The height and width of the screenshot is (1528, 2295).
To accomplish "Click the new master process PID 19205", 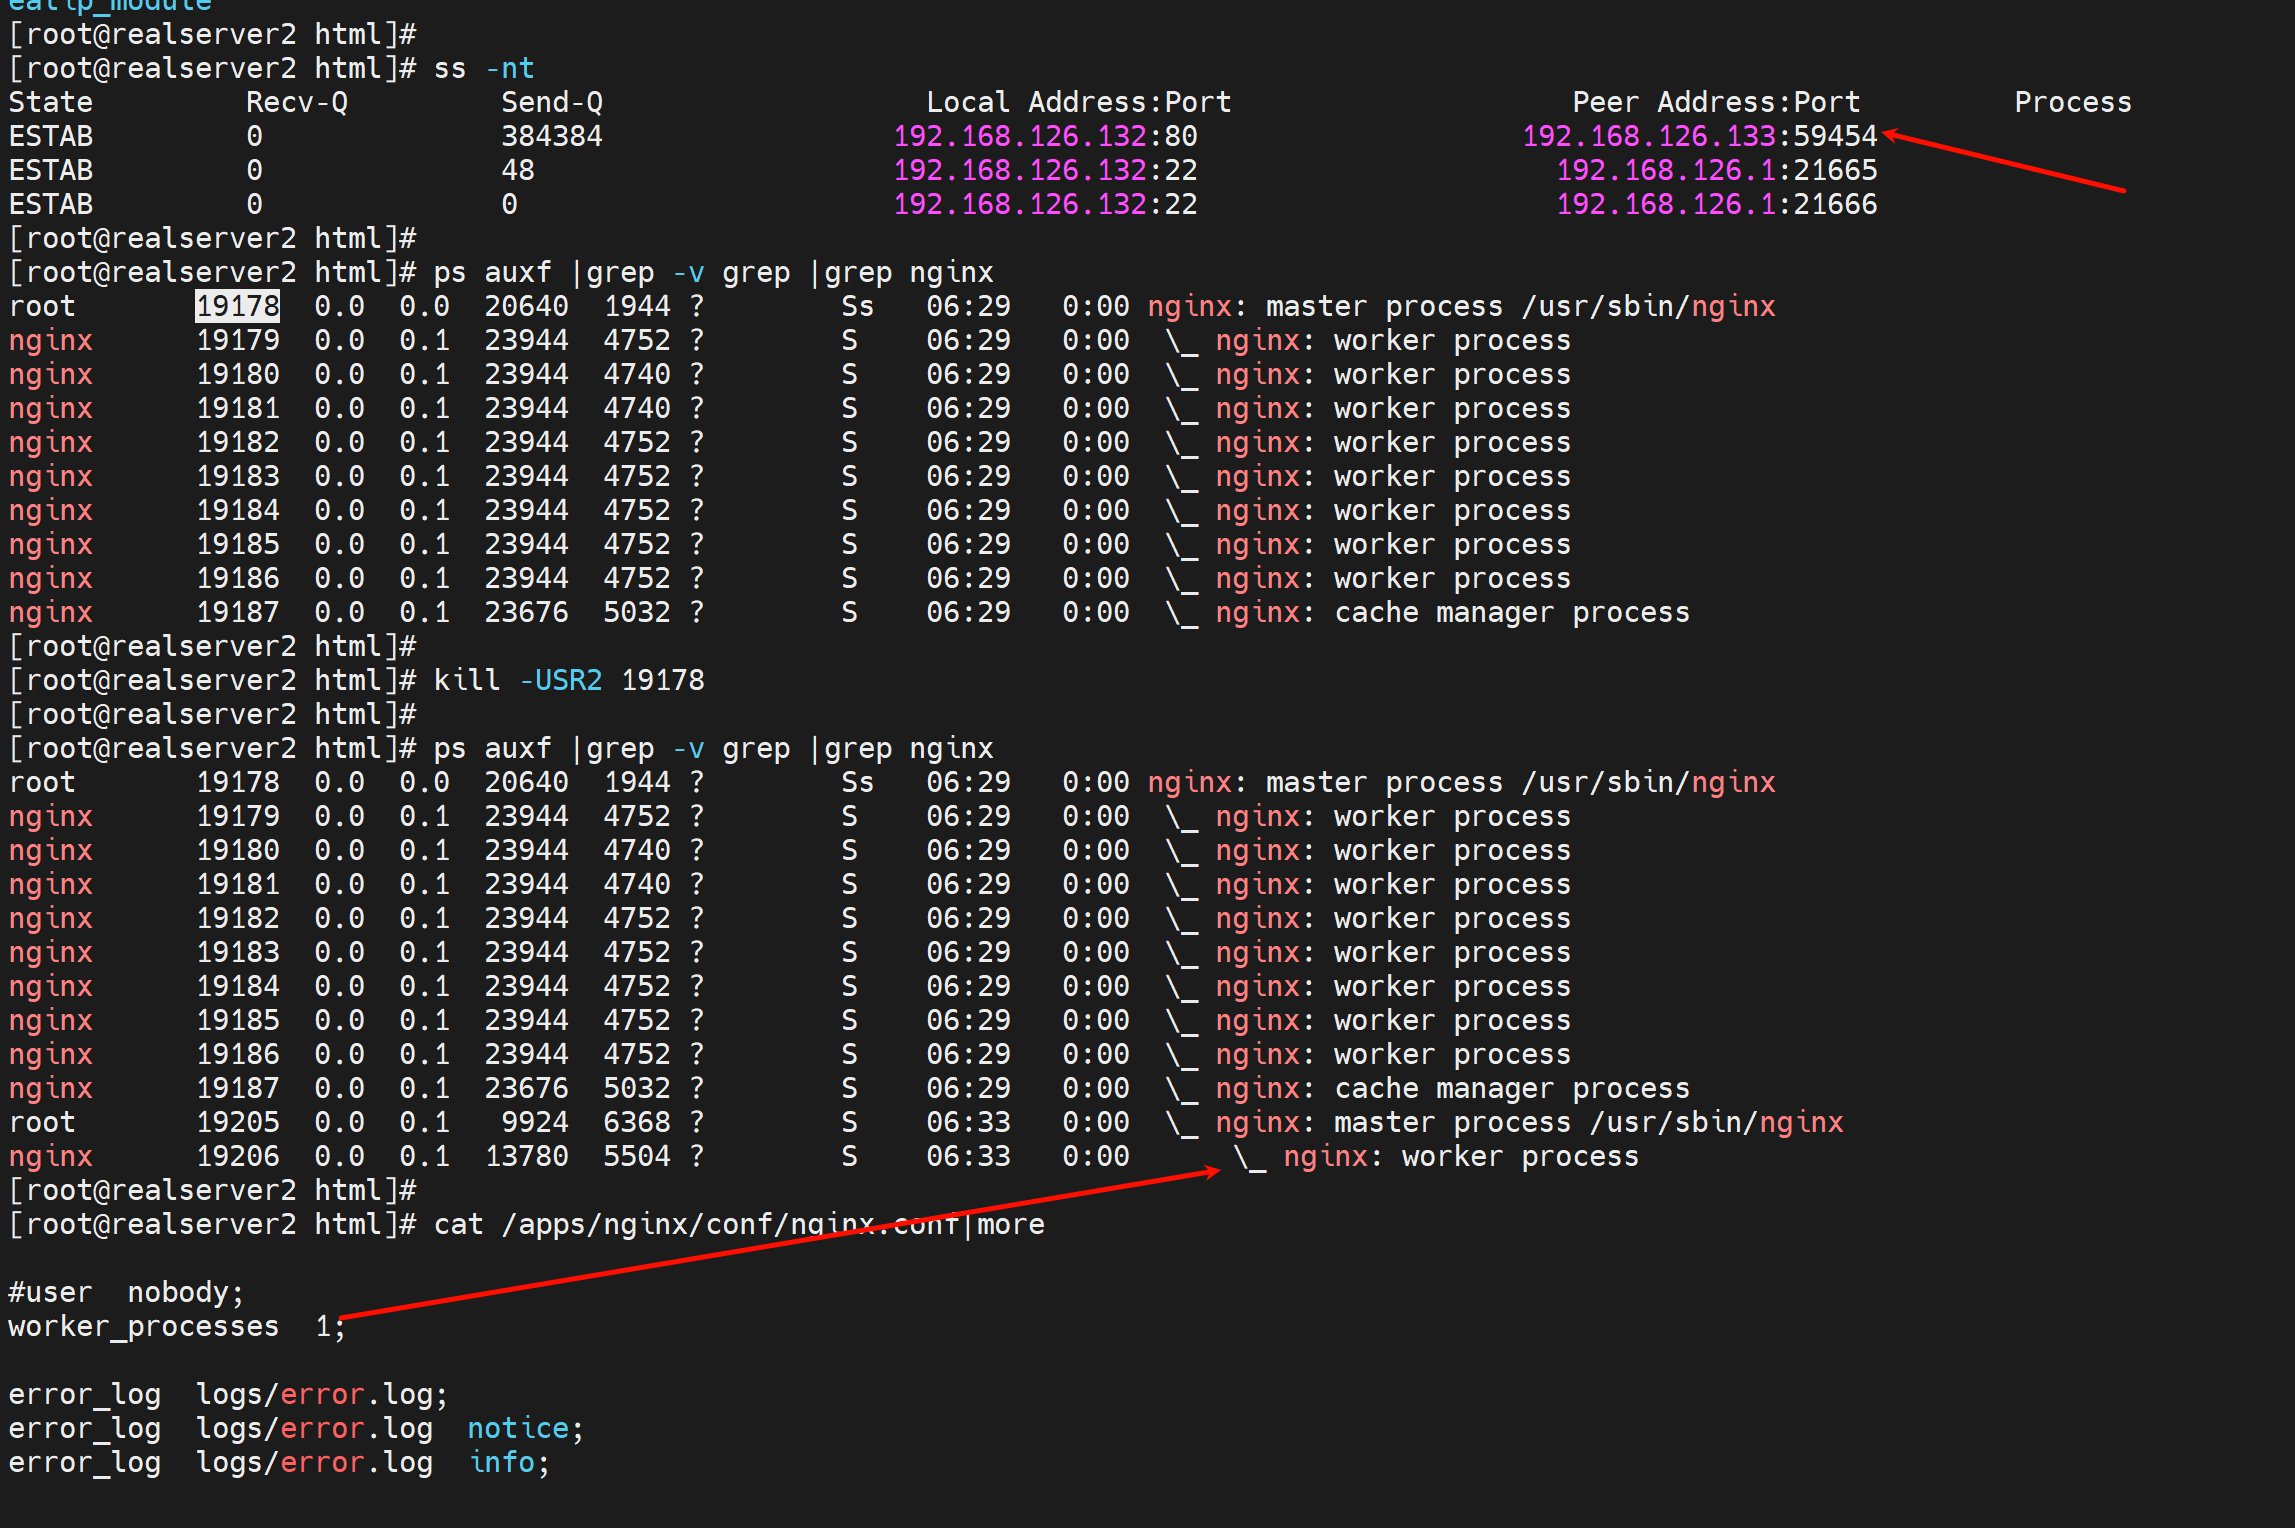I will (237, 1122).
